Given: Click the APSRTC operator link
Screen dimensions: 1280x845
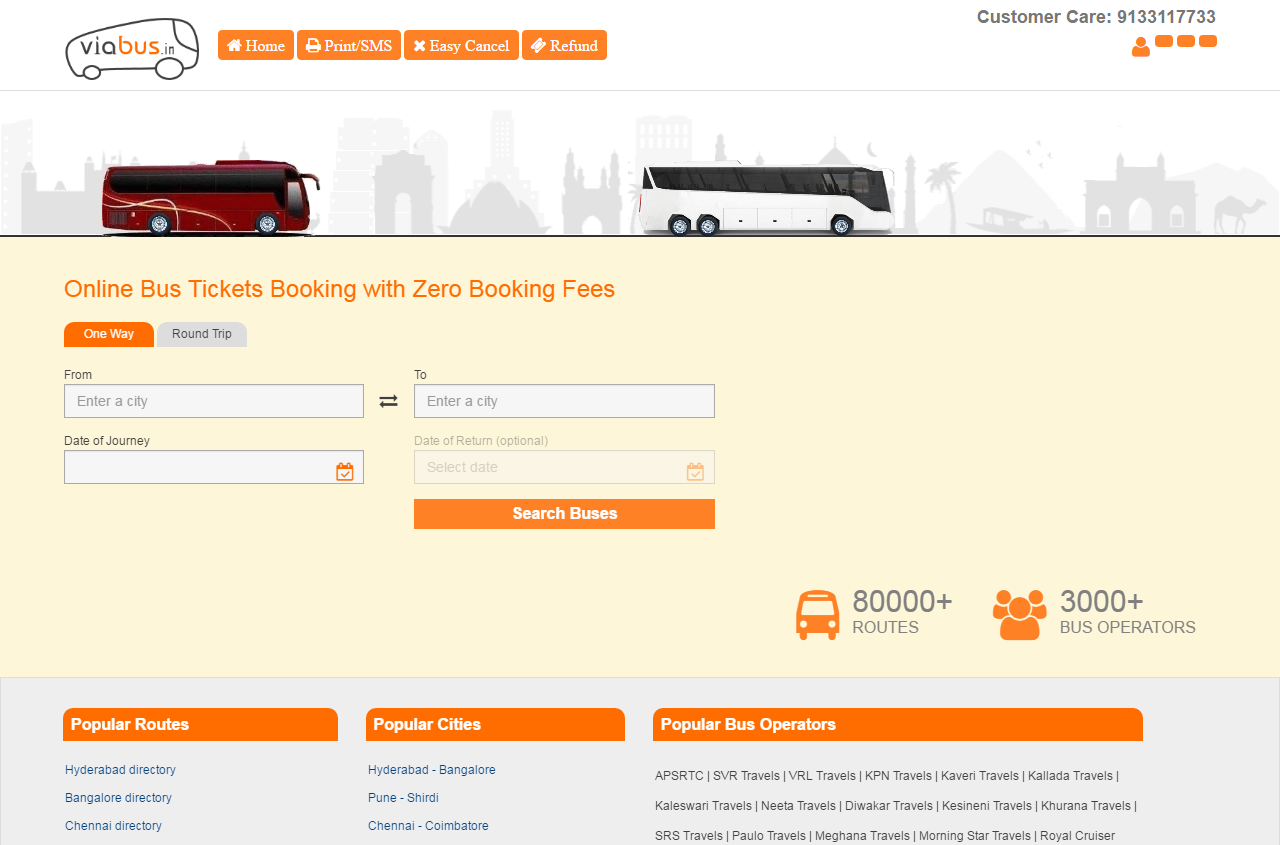Looking at the screenshot, I should [680, 776].
